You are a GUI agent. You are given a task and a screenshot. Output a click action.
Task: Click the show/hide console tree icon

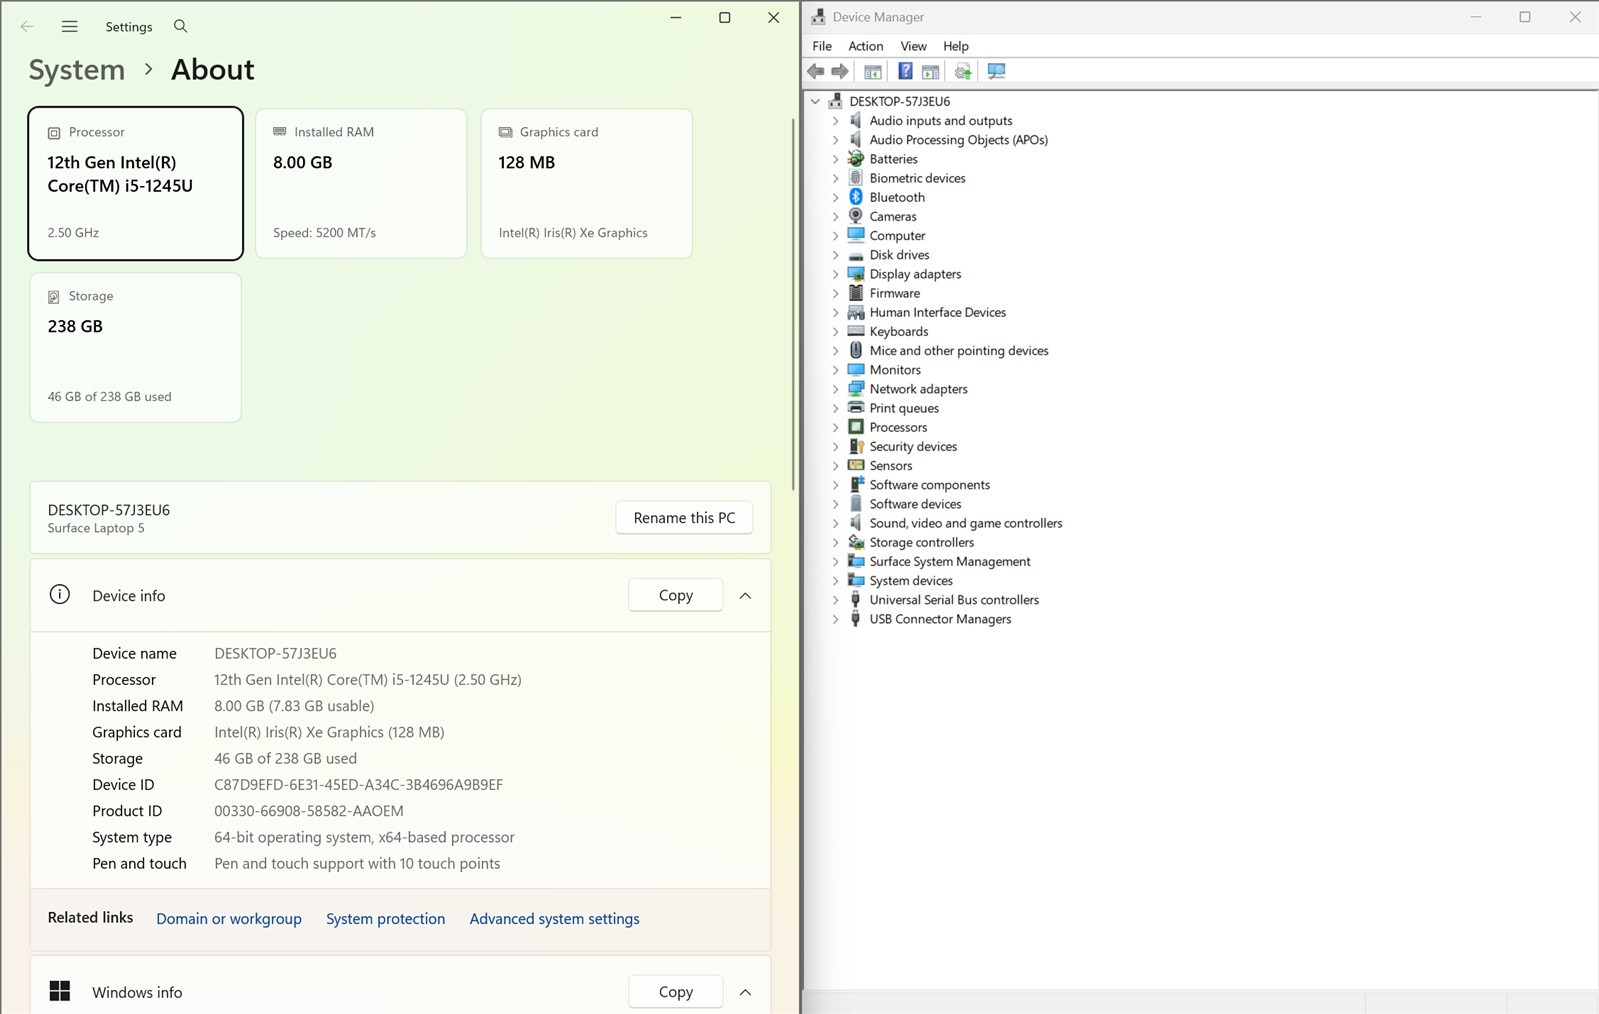tap(873, 71)
